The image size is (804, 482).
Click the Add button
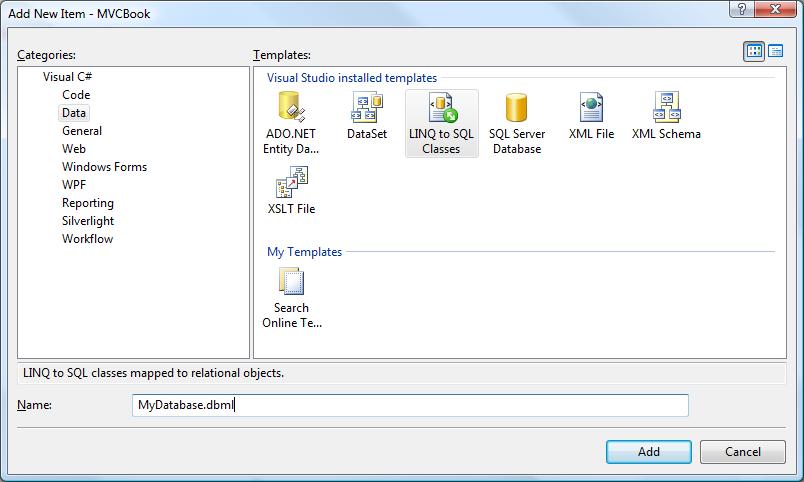(x=648, y=452)
